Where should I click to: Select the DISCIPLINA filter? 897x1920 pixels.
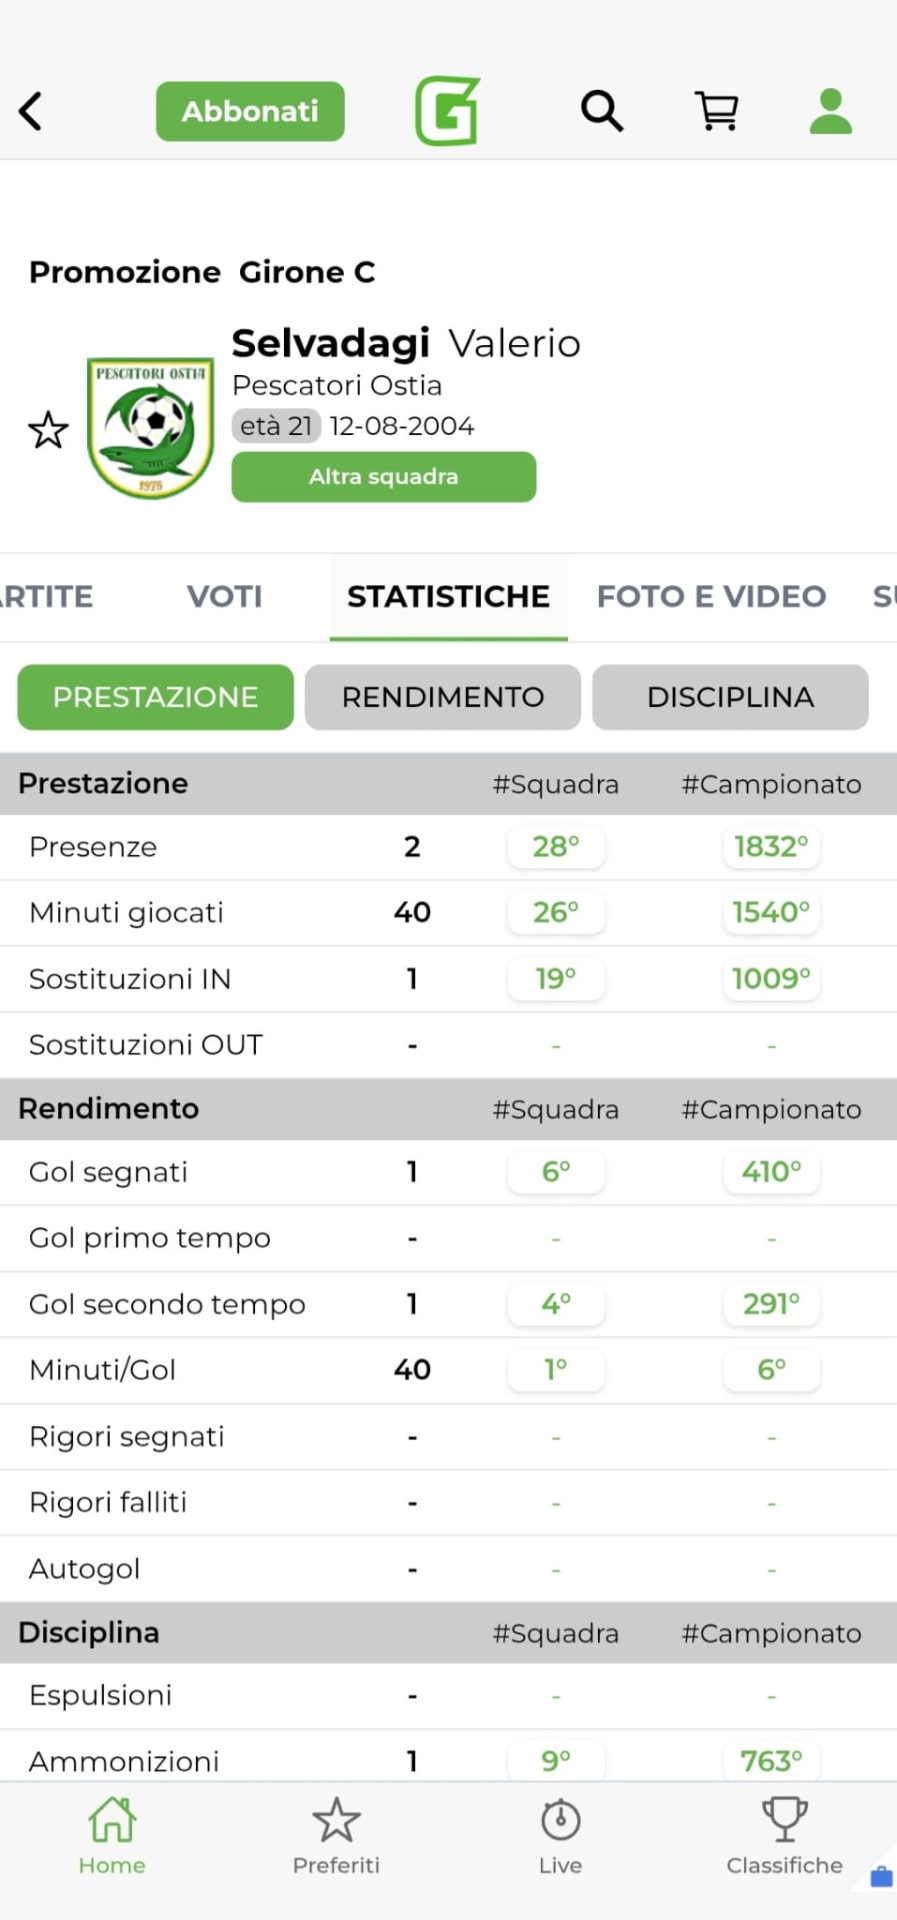[730, 697]
